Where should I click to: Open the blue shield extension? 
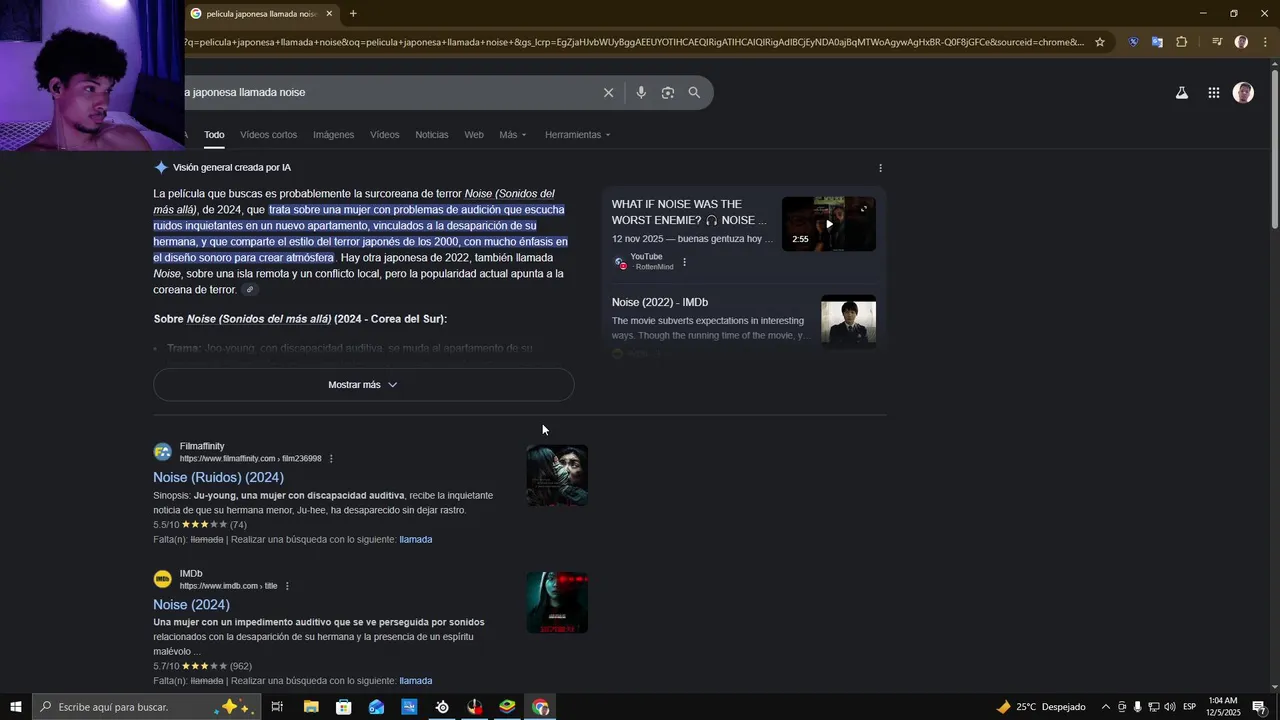pos(1133,42)
